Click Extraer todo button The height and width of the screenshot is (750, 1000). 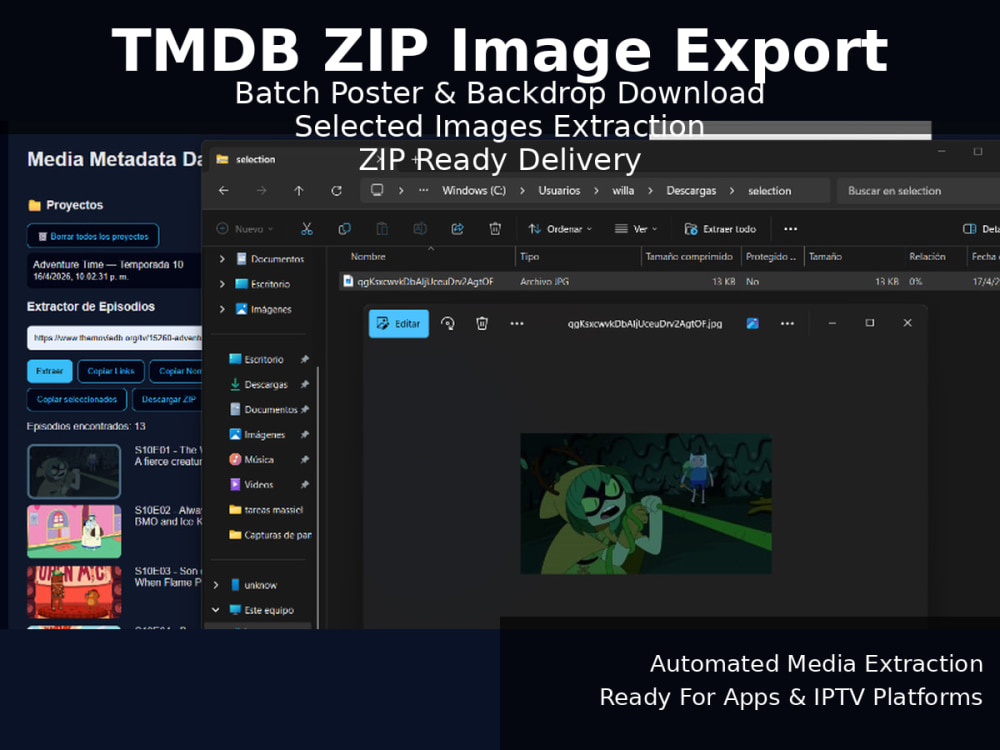tap(720, 229)
